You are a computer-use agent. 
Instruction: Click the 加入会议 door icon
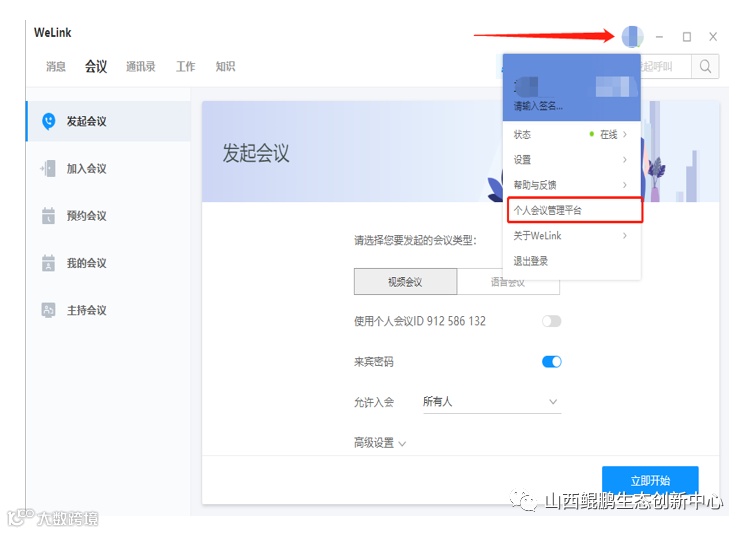point(48,168)
